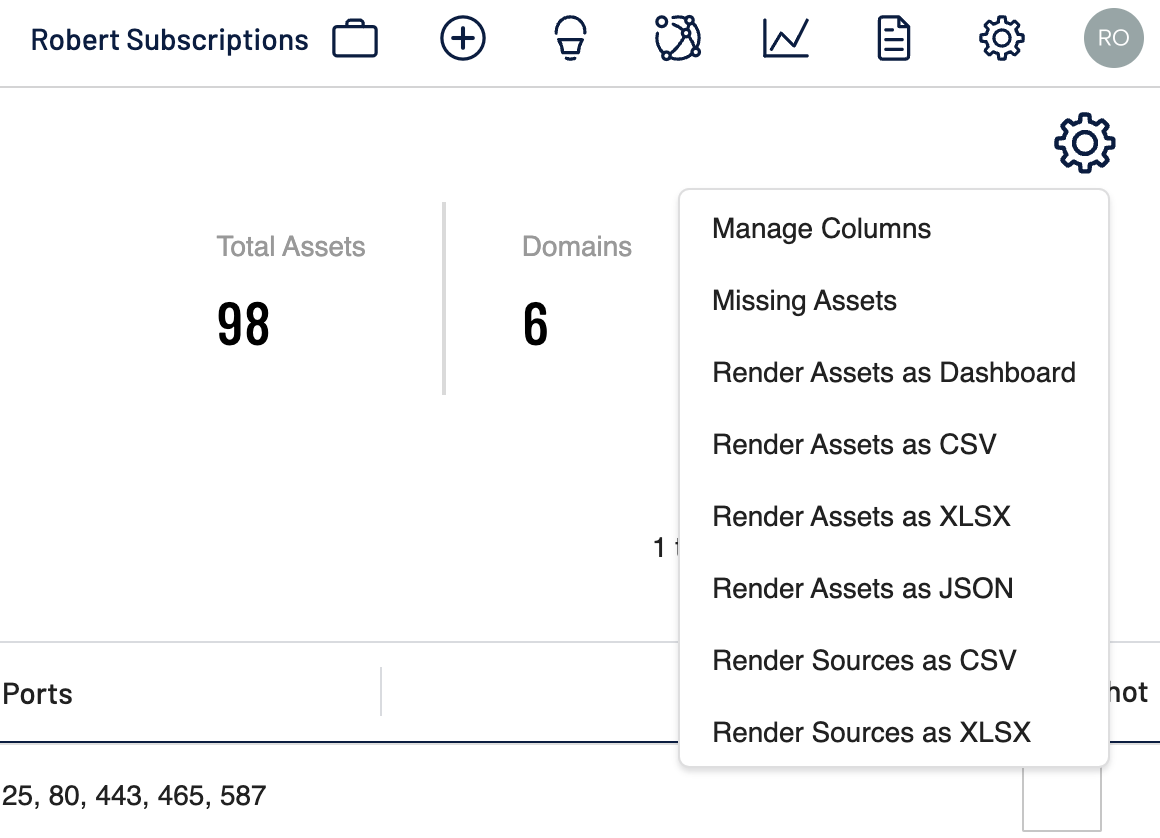The width and height of the screenshot is (1160, 838).
Task: Select "Render Assets as JSON"
Action: pyautogui.click(x=862, y=588)
